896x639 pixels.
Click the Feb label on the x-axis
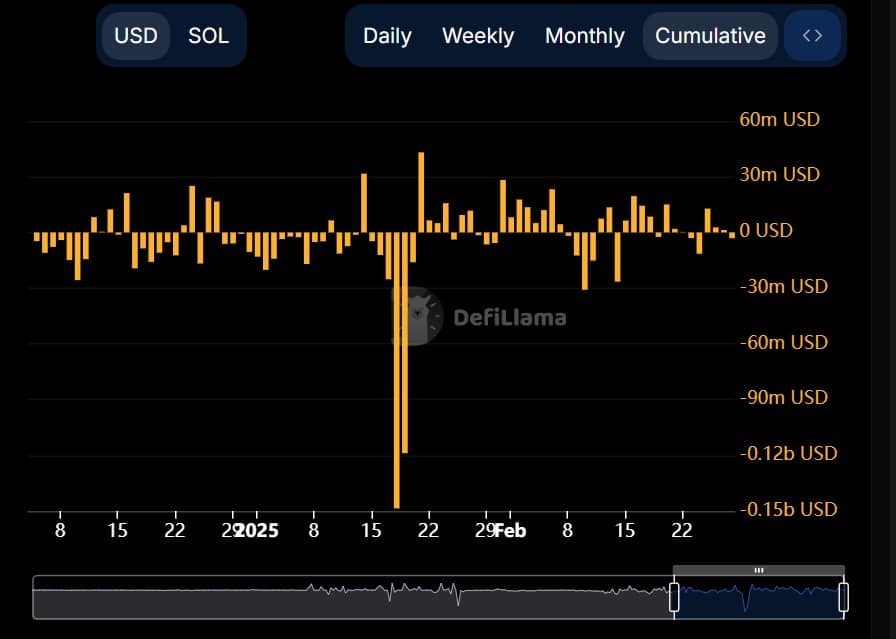pos(510,530)
